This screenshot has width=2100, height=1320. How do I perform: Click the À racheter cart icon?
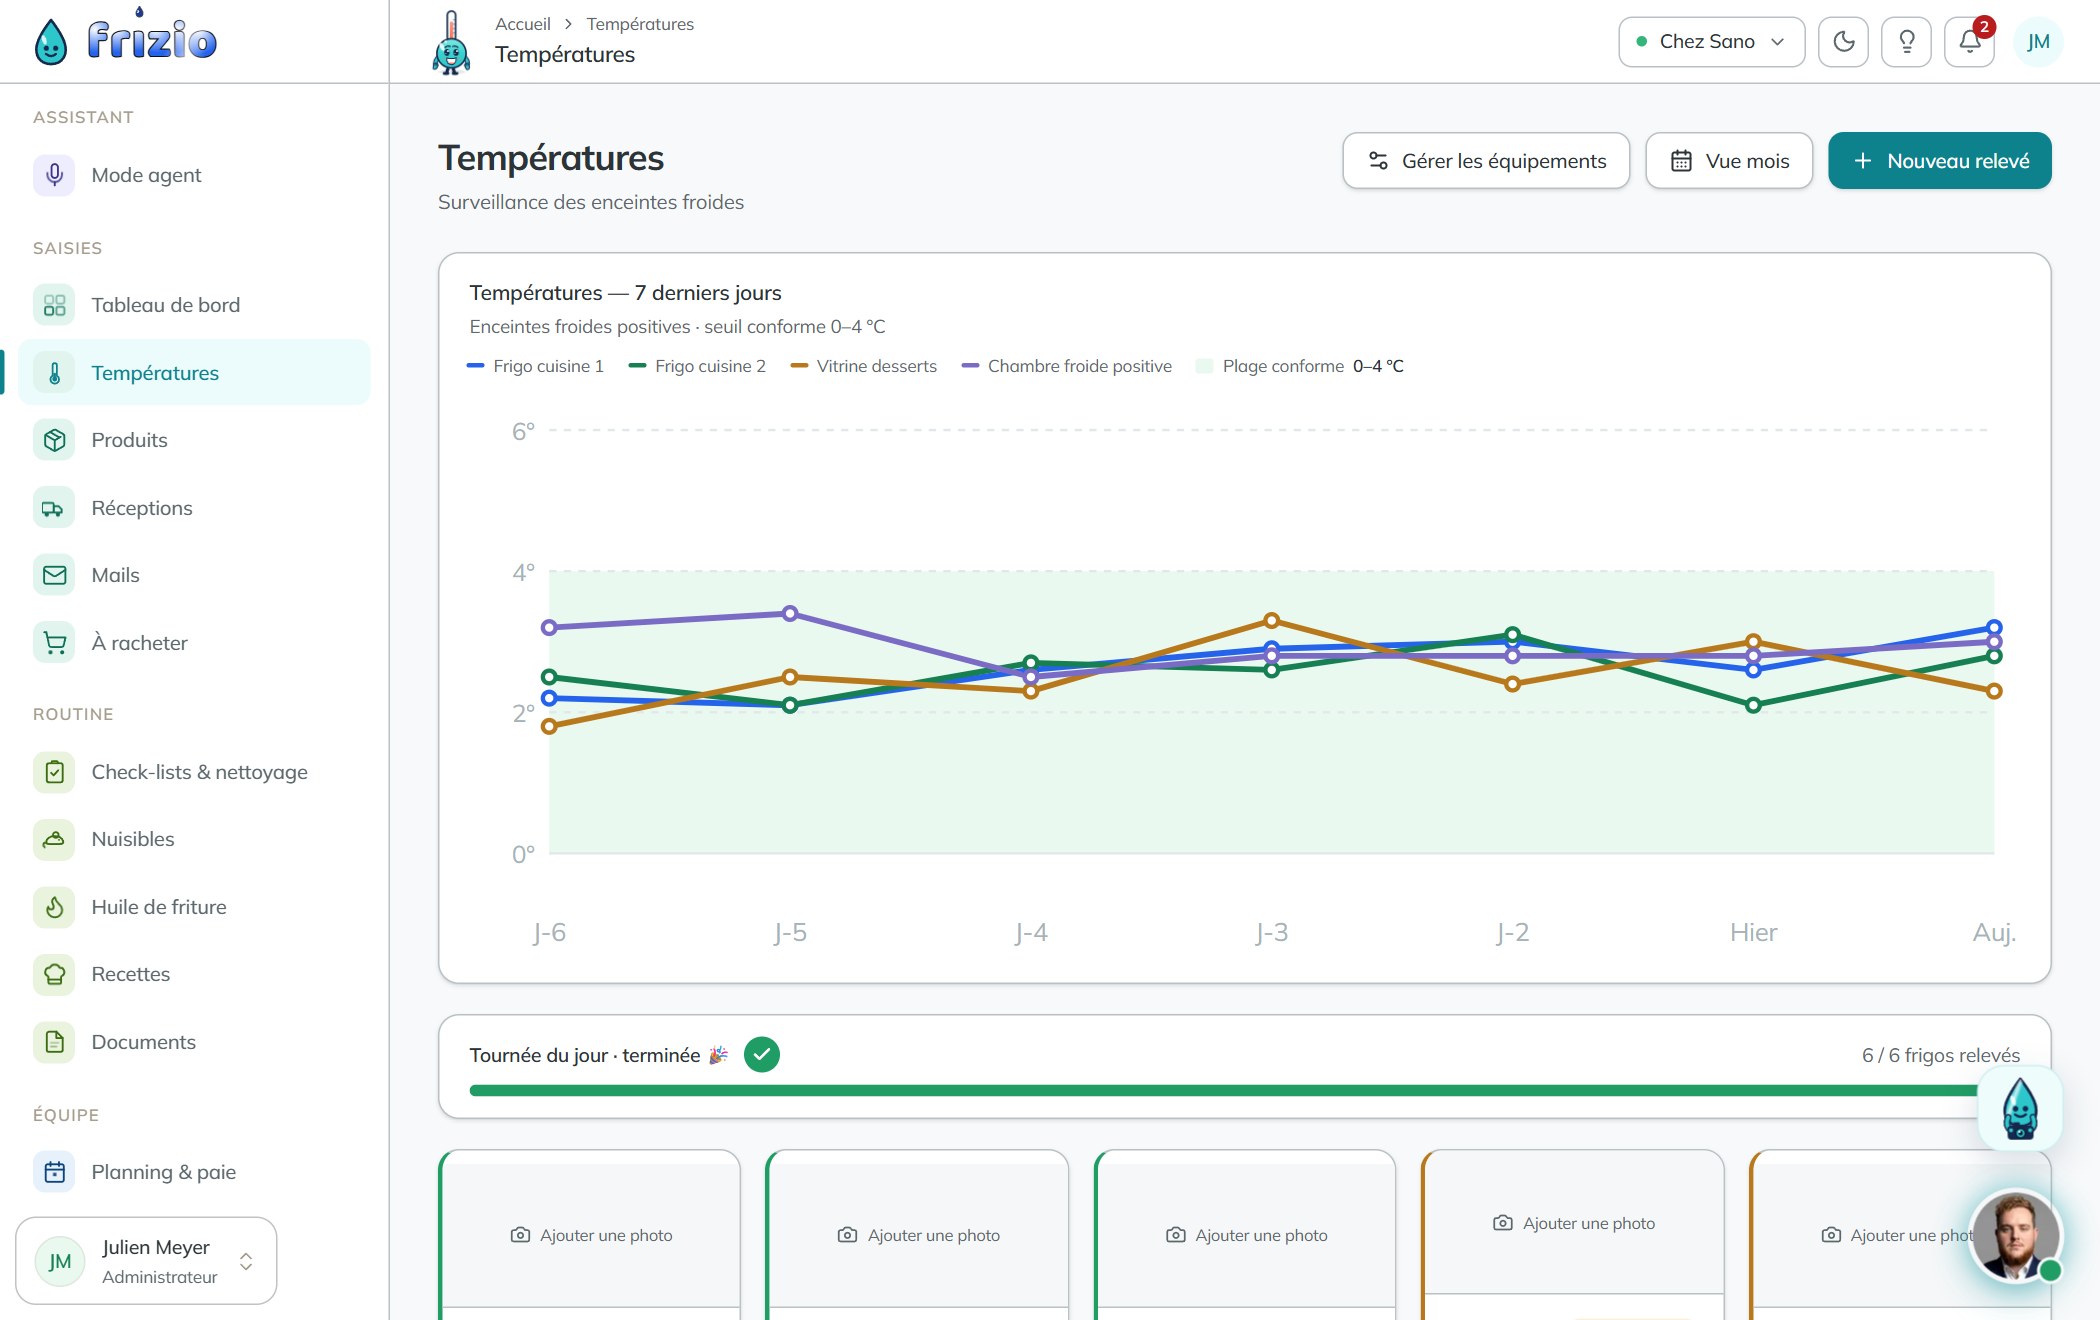click(x=54, y=643)
